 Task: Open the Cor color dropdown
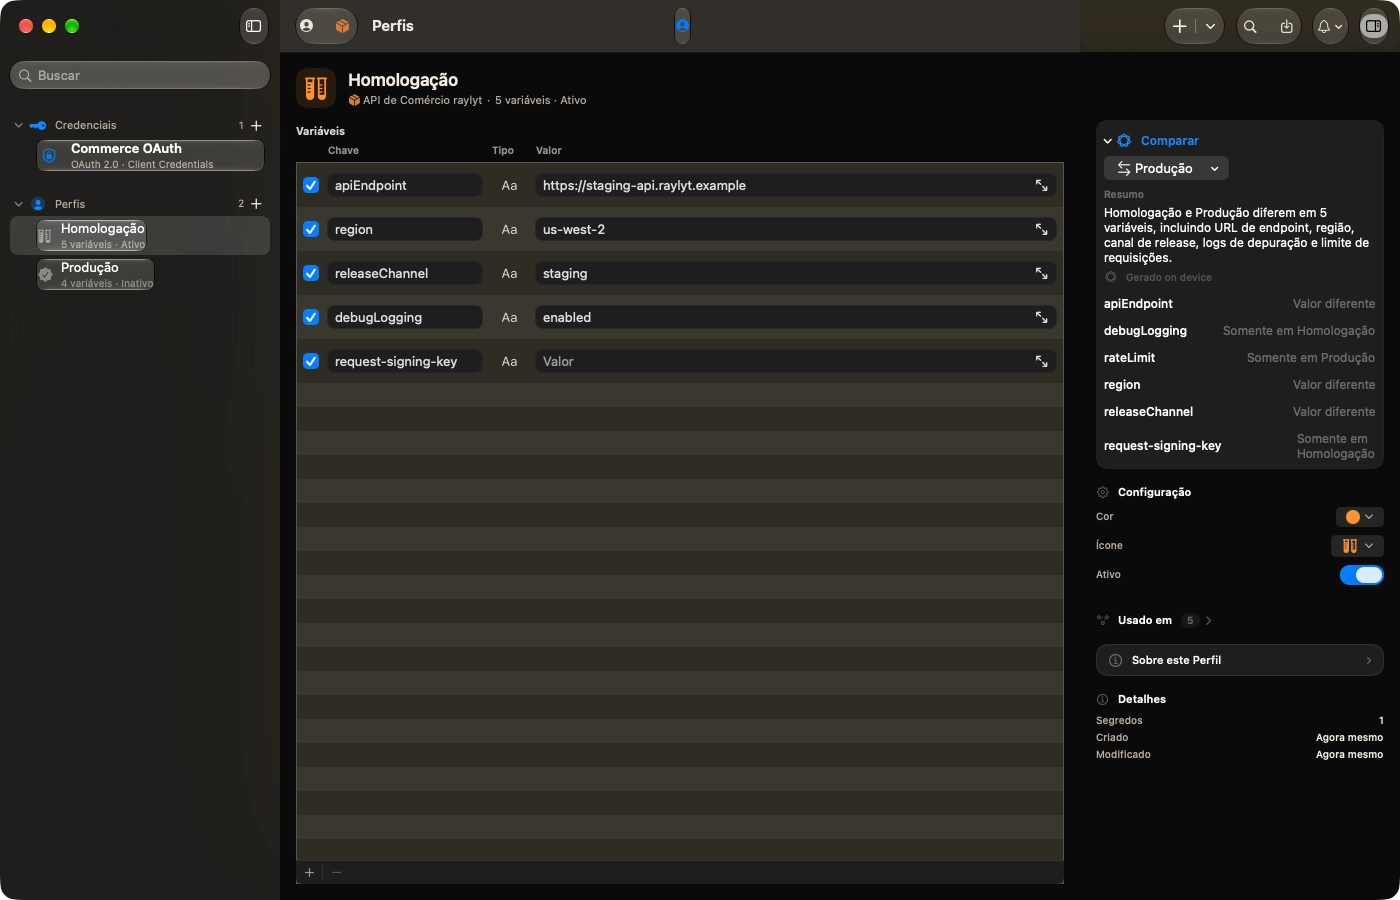tap(1360, 517)
